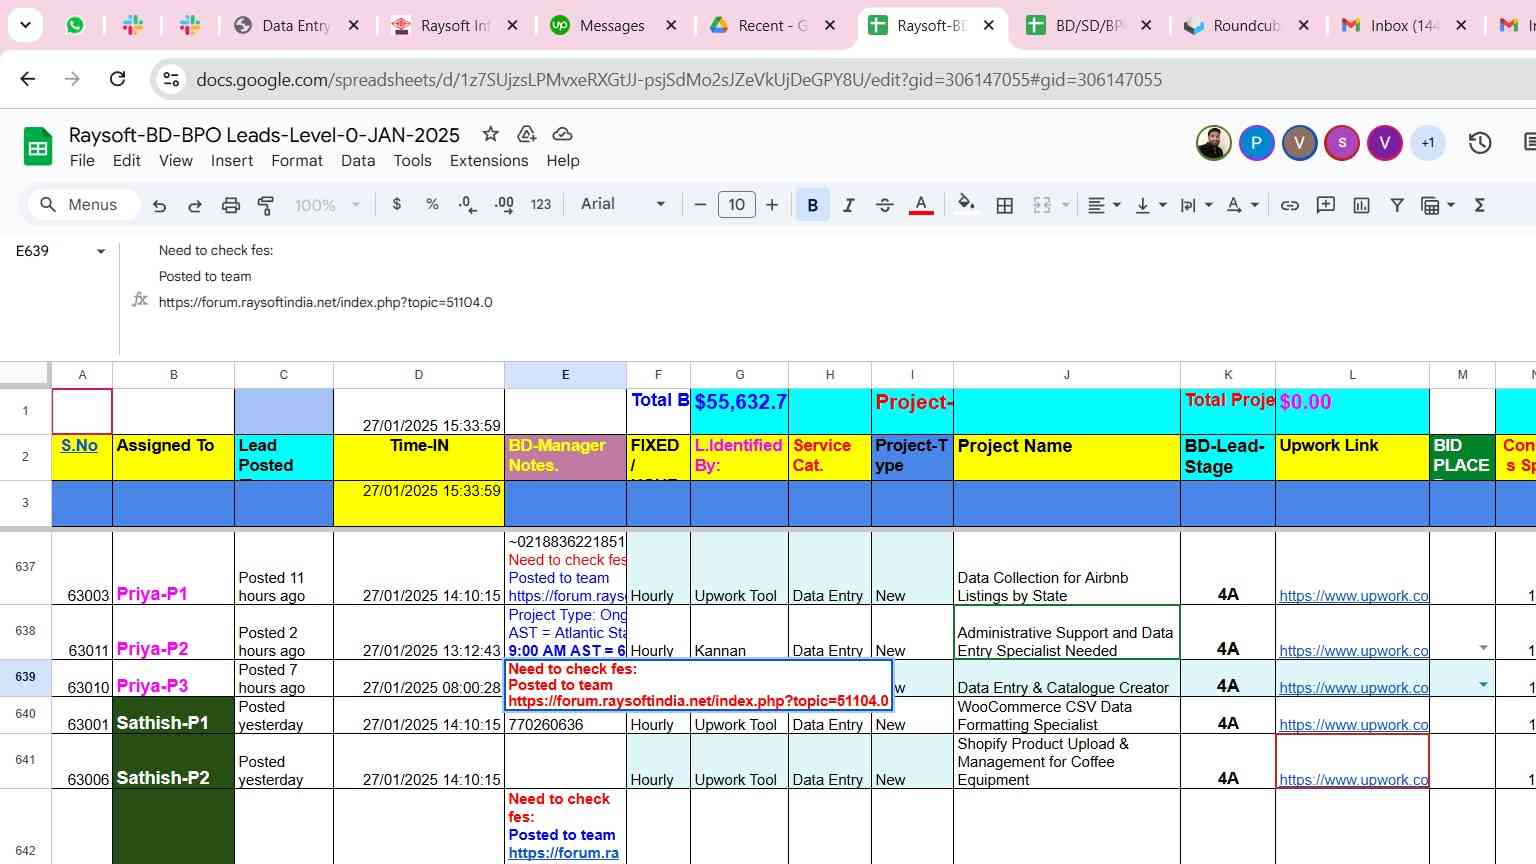
Task: Activate the Paint format tool
Action: pos(266,205)
